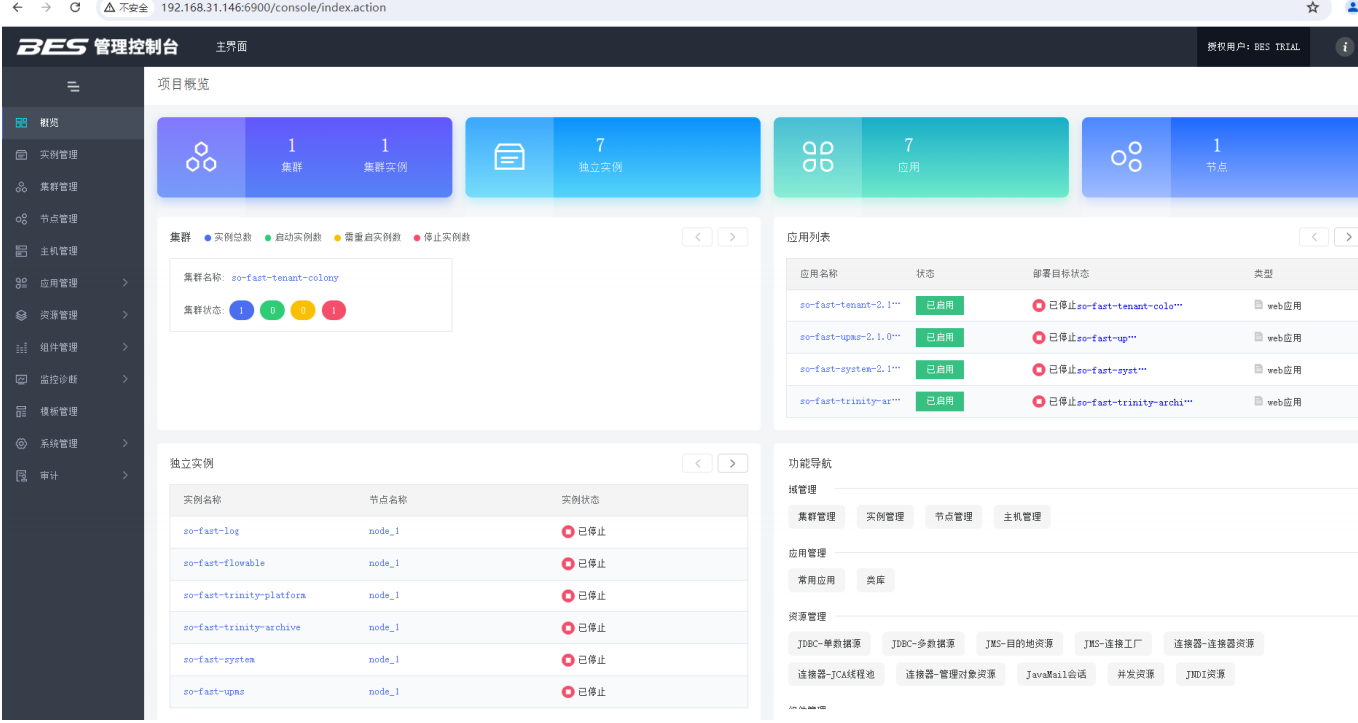Image resolution: width=1358 pixels, height=723 pixels.
Task: Open the so-fast-tenant-colony cluster link
Action: click(285, 278)
